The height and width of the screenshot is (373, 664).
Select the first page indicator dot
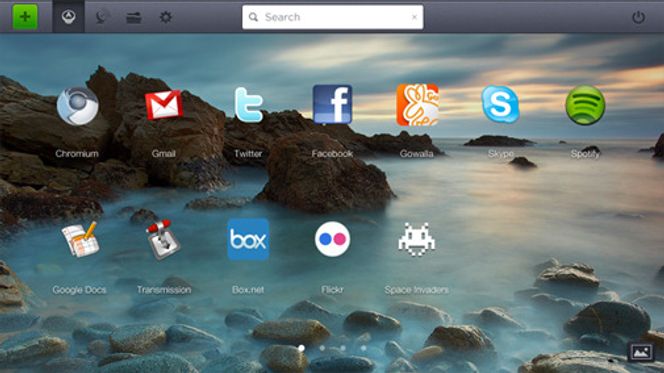point(301,348)
